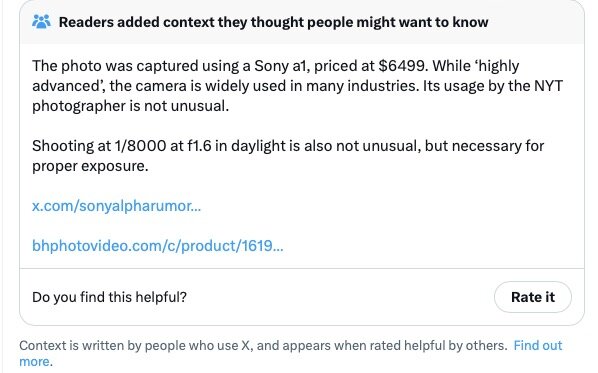Viewport: 598px width, 373px height.
Task: Click the $6499 price in the note
Action: (x=401, y=66)
